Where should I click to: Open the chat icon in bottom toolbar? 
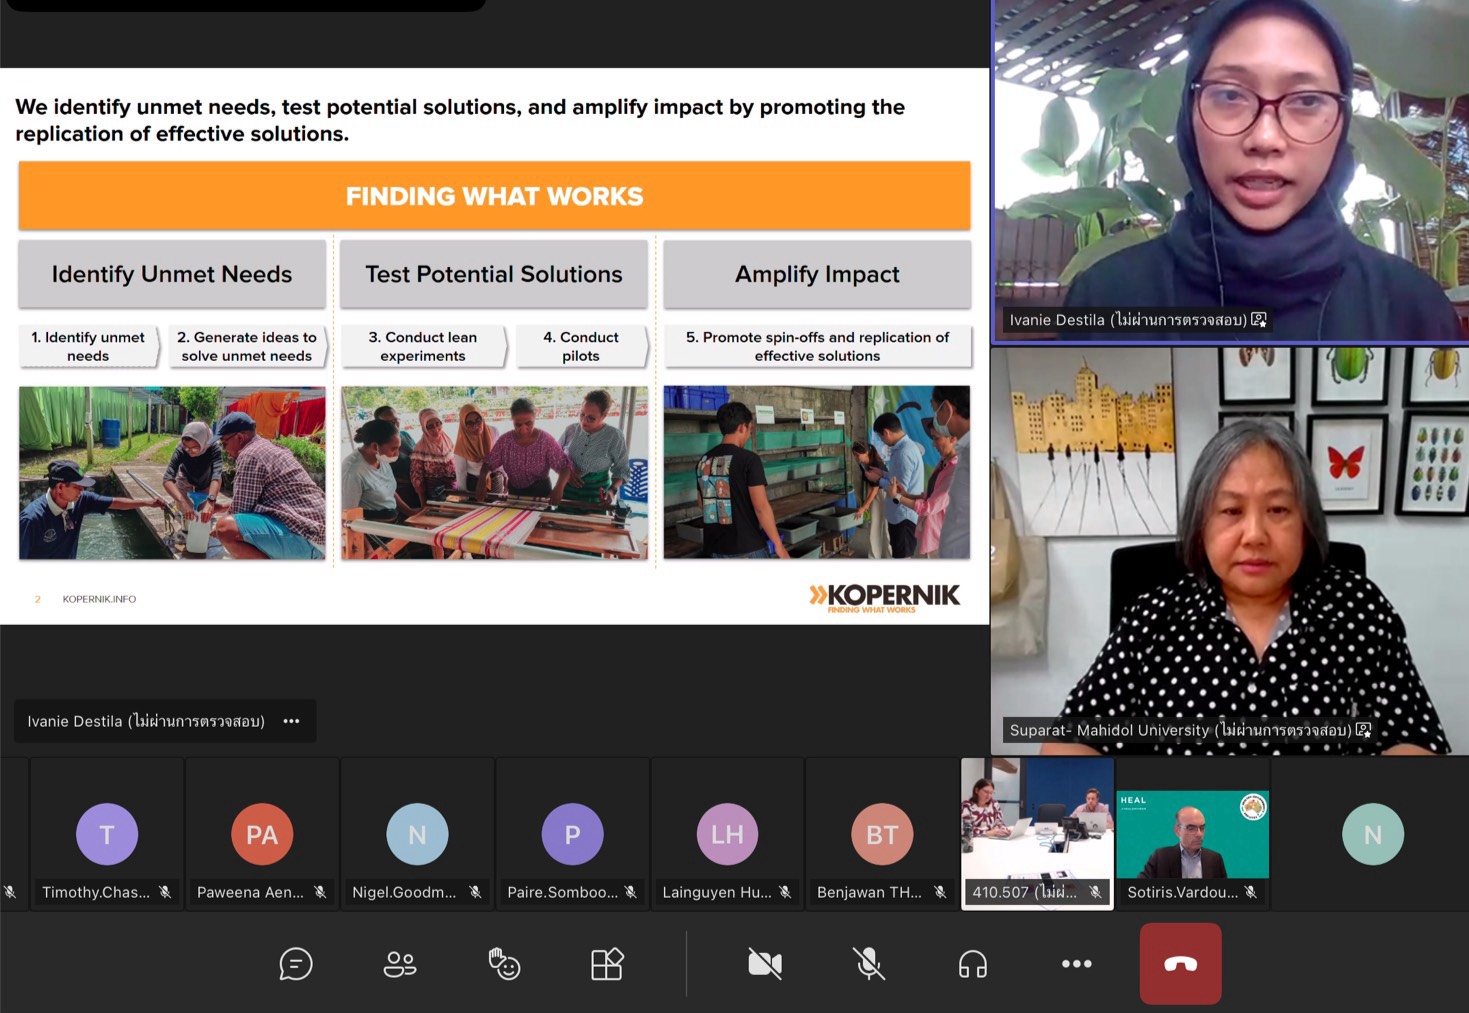coord(296,964)
